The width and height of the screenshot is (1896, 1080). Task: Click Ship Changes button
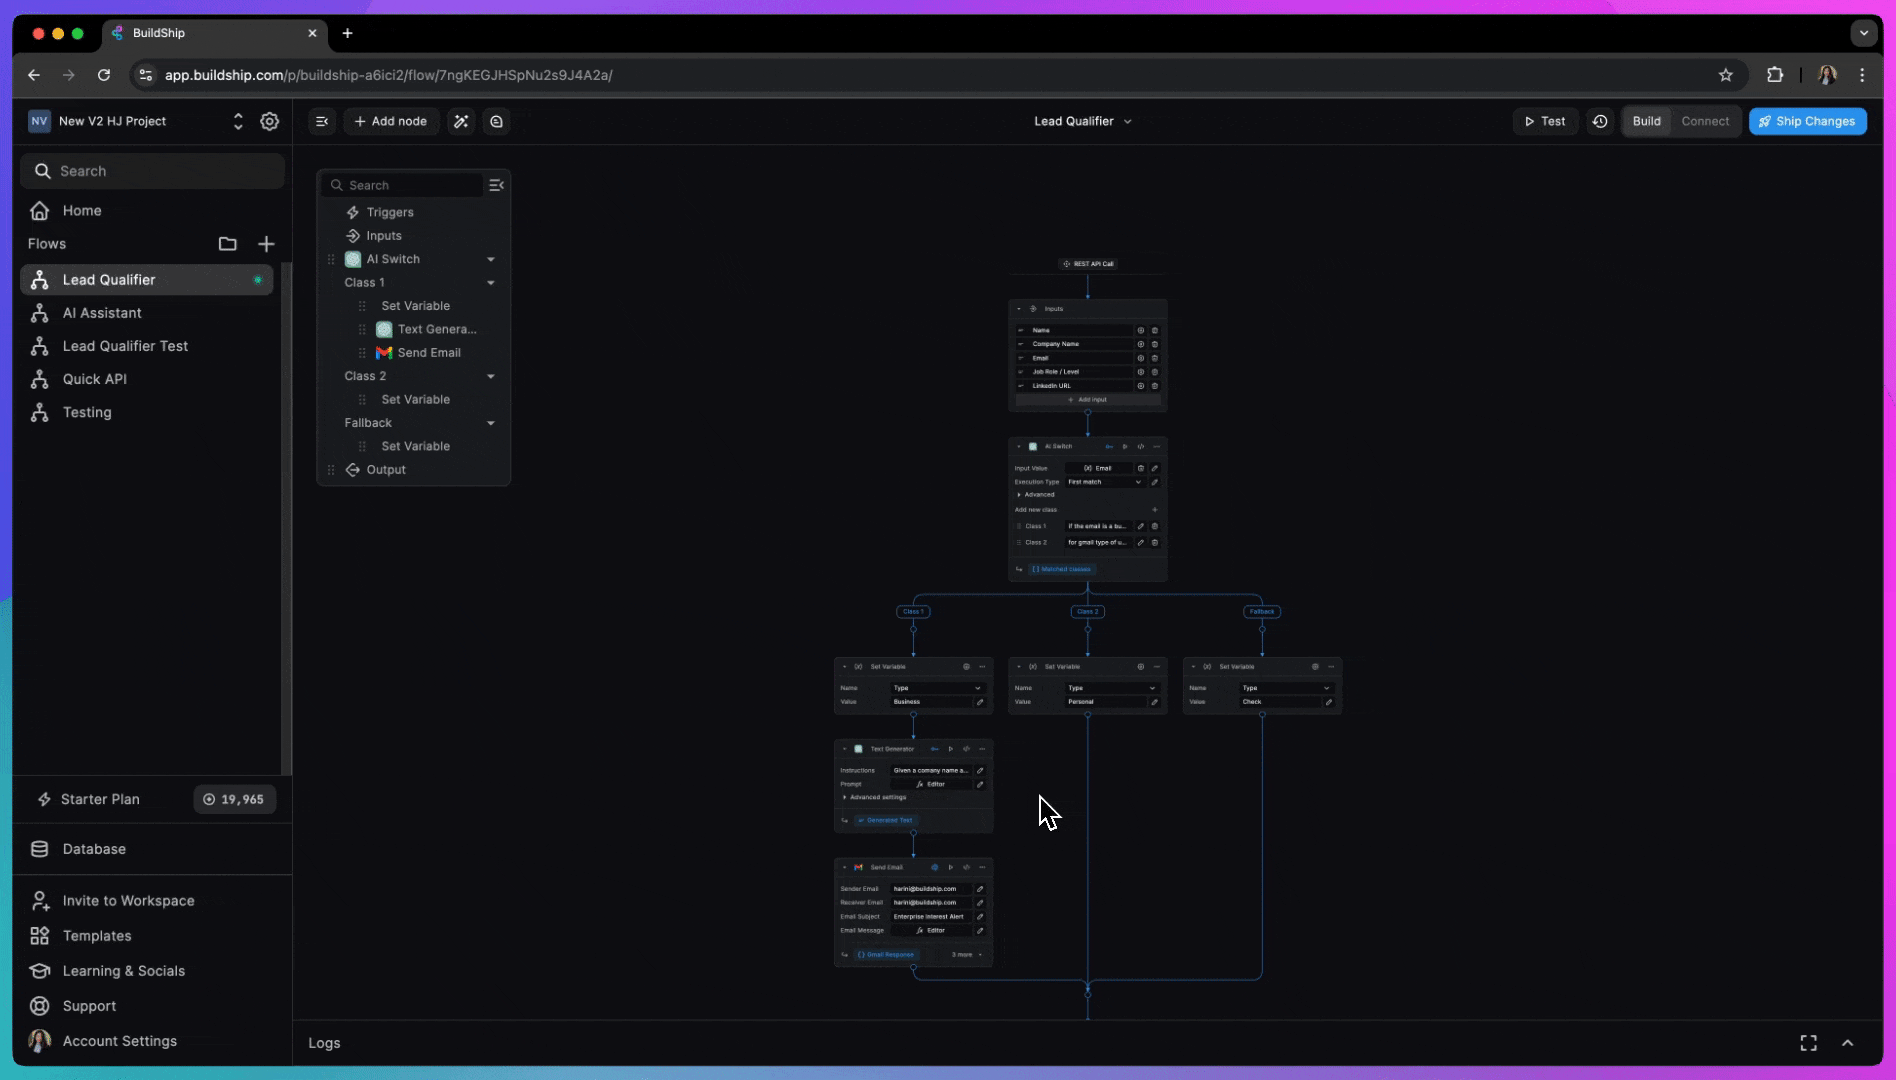(1807, 121)
